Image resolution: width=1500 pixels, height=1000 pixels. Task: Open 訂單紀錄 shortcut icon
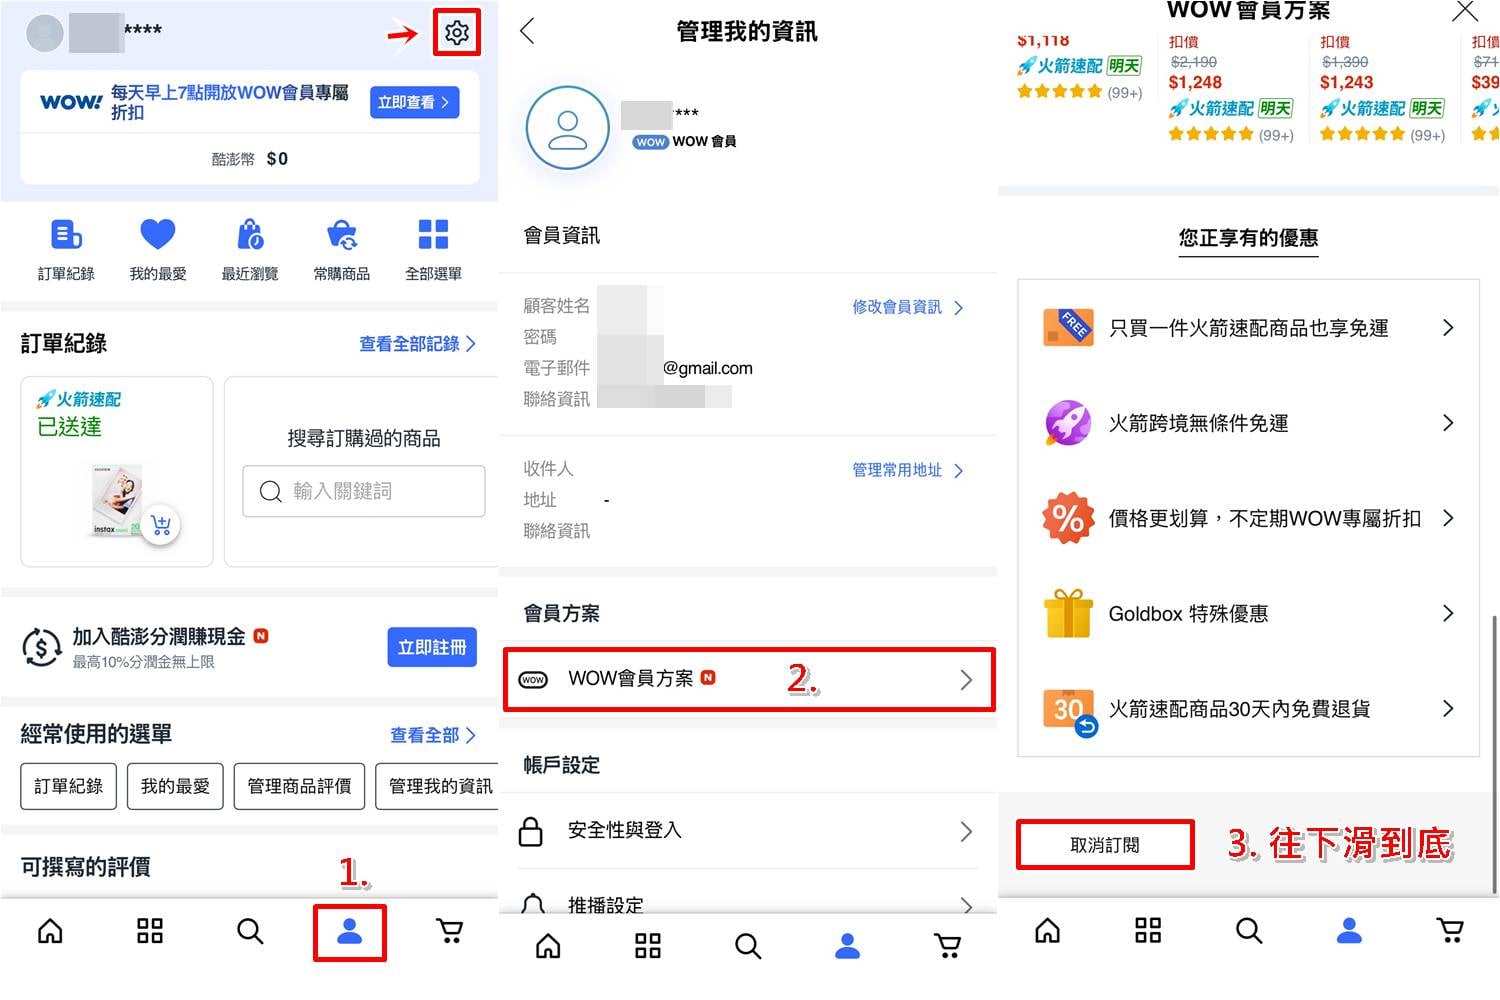[66, 235]
